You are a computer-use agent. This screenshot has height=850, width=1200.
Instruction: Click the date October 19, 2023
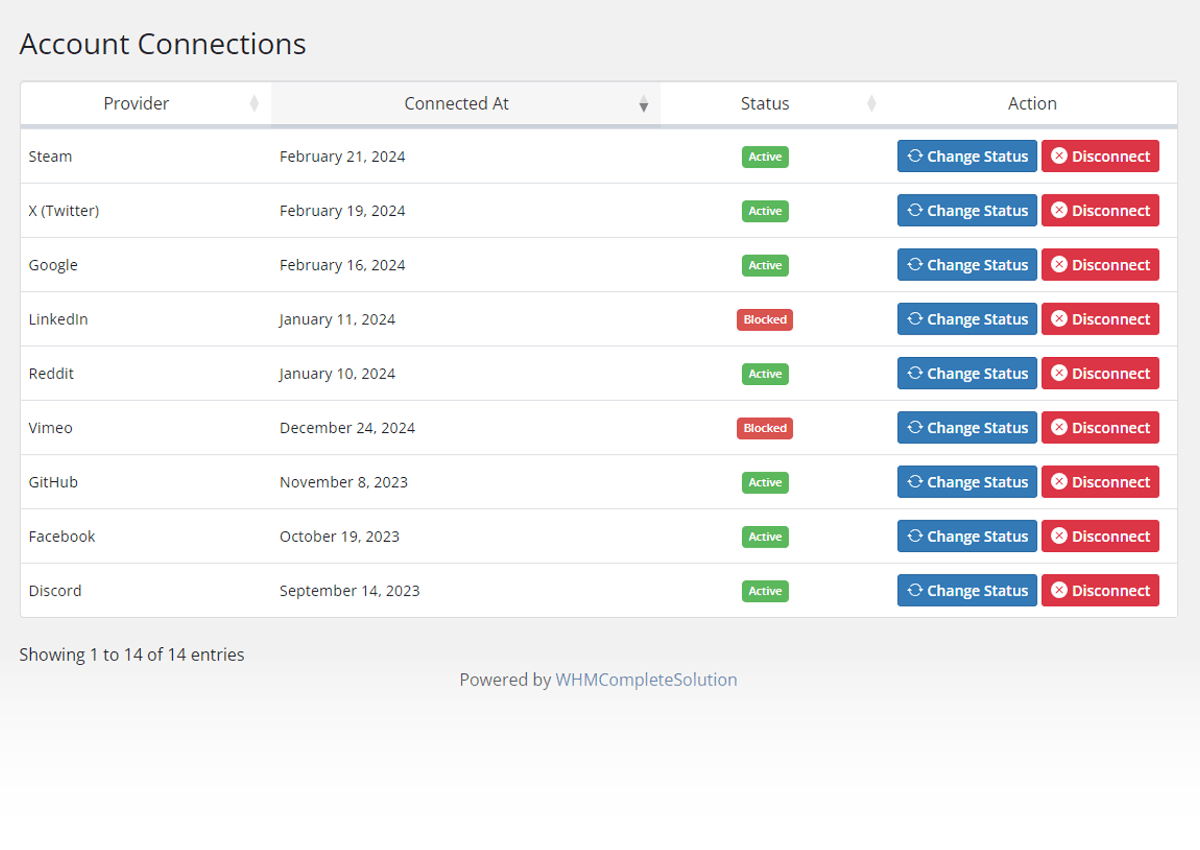tap(339, 536)
